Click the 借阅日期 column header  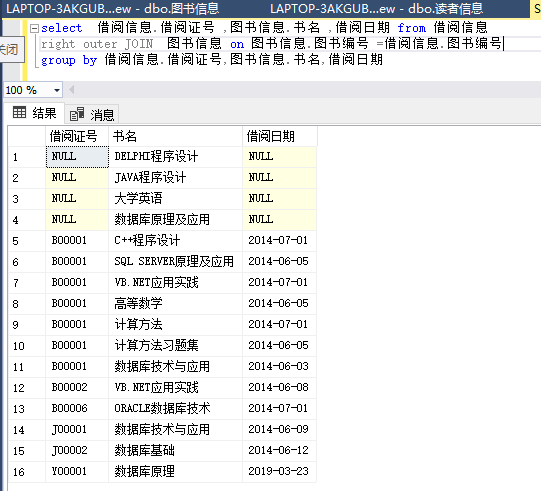click(x=280, y=136)
